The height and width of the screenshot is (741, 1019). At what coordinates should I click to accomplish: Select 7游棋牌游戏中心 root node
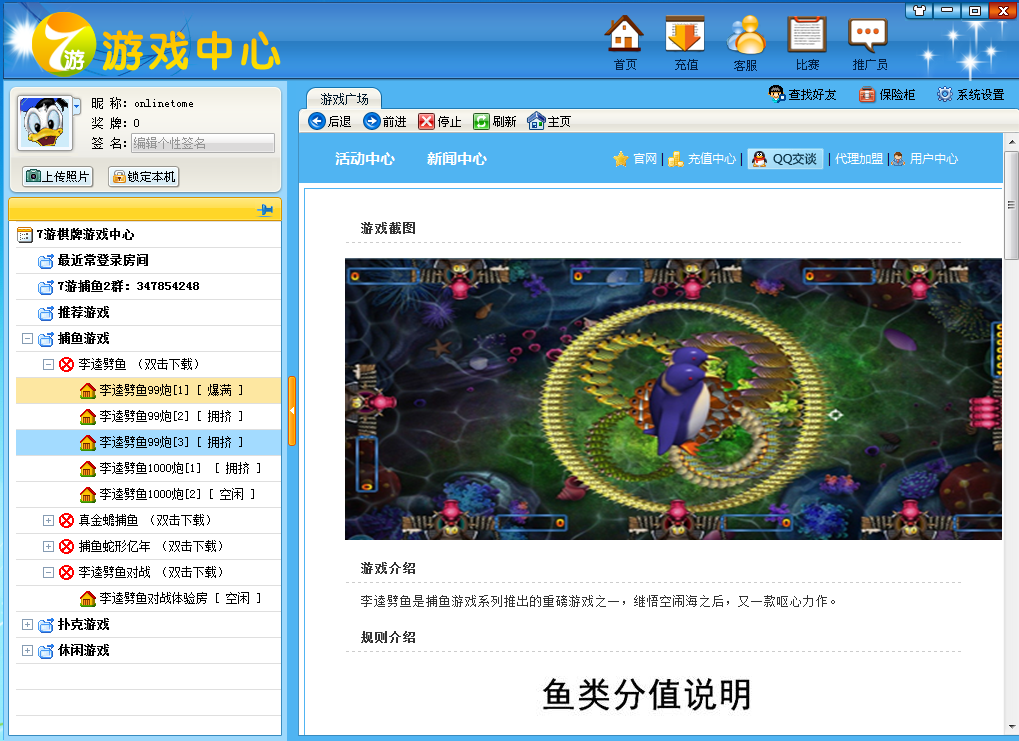148,234
